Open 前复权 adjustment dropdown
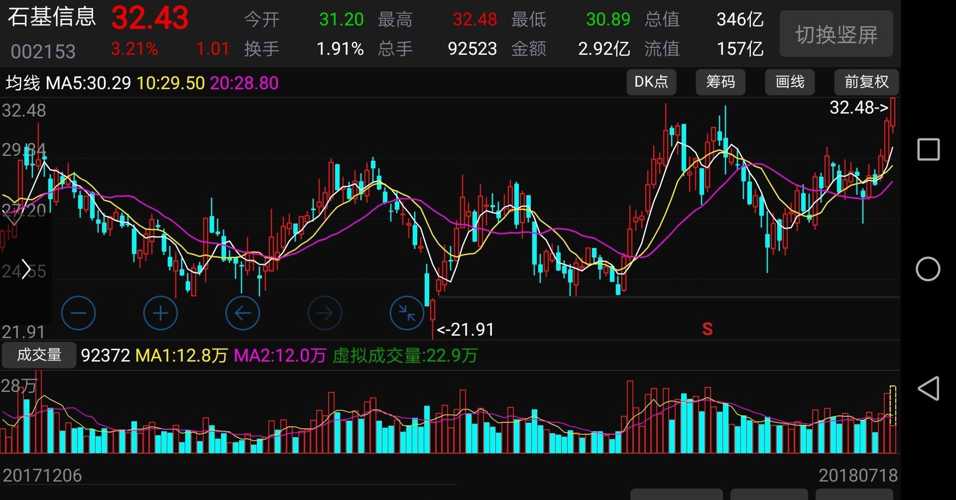Viewport: 956px width, 500px height. tap(866, 82)
